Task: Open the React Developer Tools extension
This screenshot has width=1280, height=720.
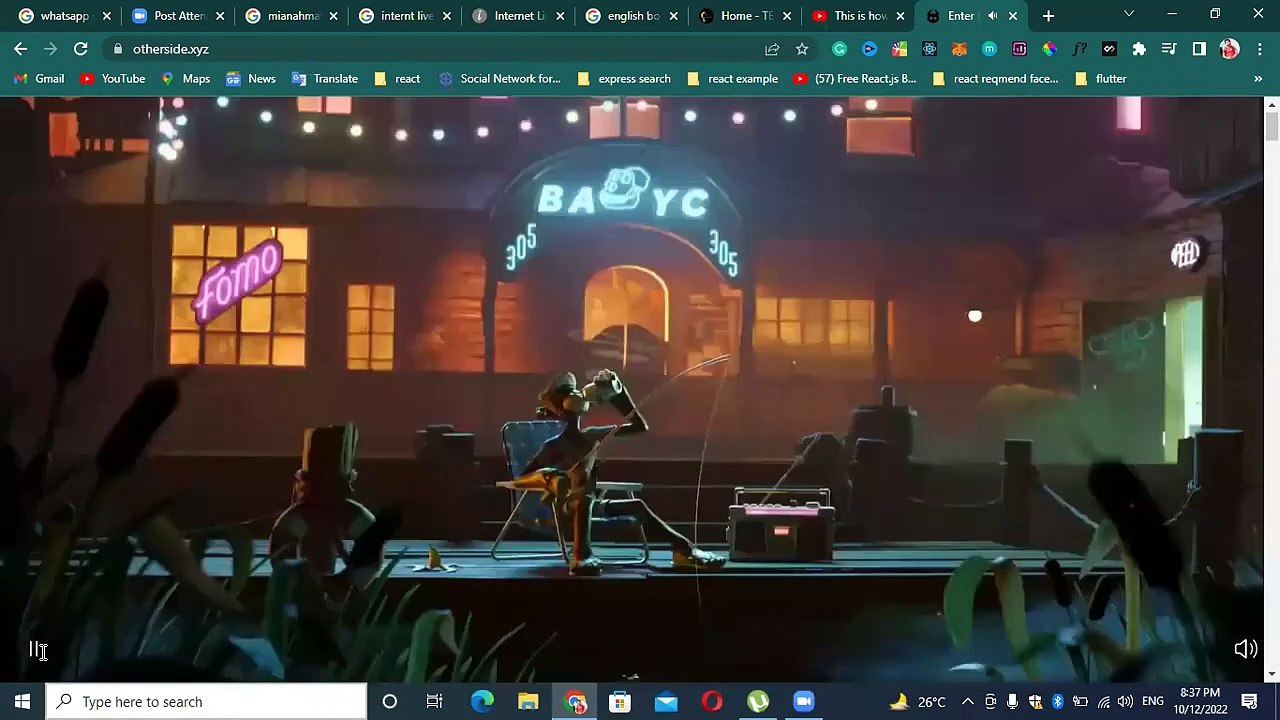Action: [929, 49]
